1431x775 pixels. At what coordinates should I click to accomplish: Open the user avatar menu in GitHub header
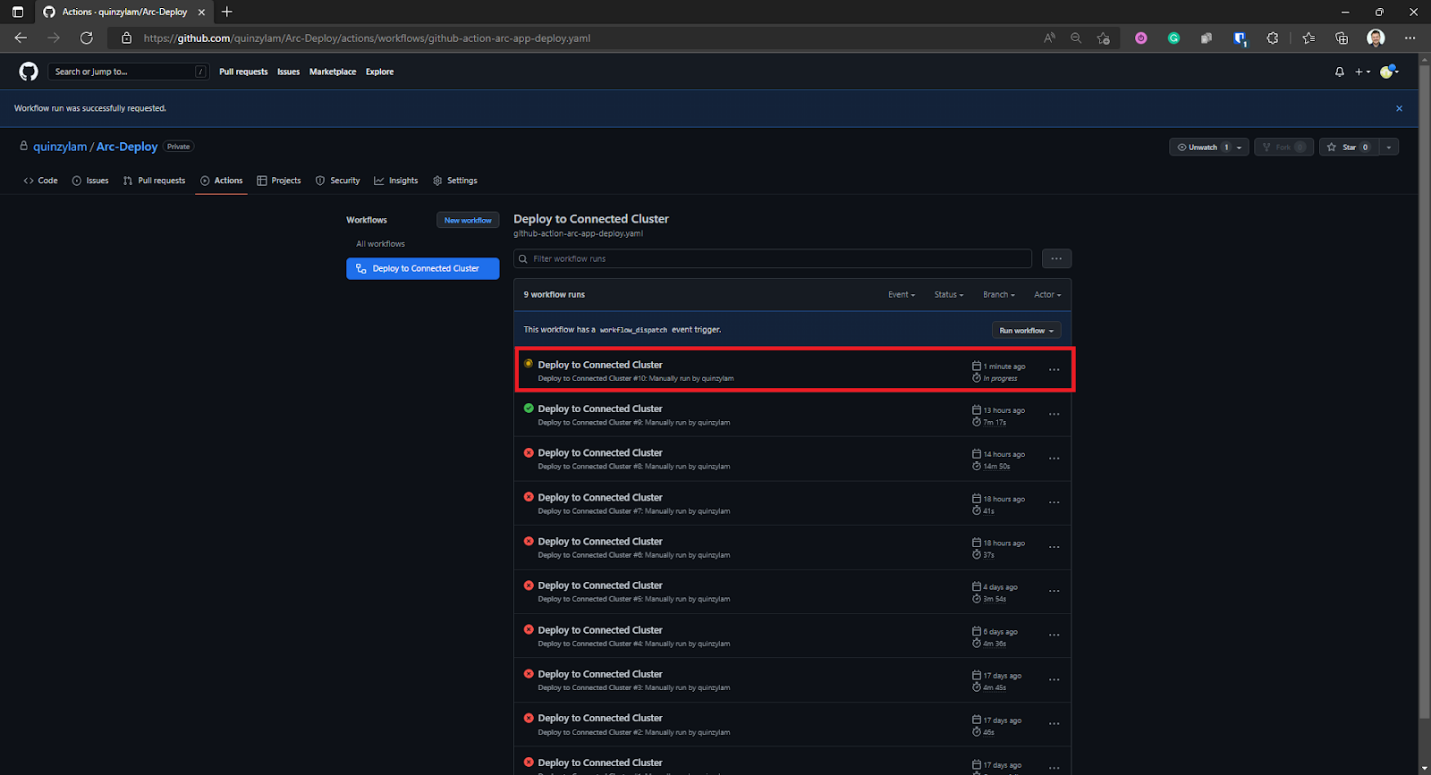[1389, 72]
